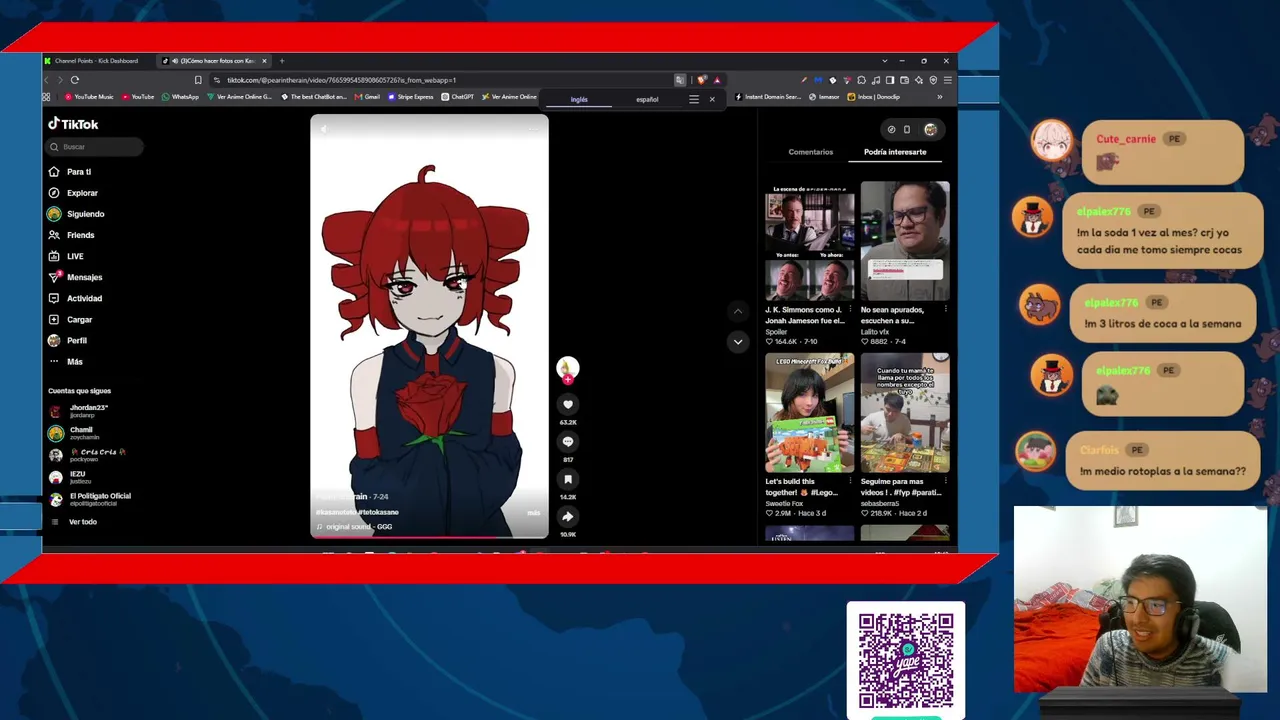Switch to the Podría interesarte tab
Image resolution: width=1280 pixels, height=720 pixels.
pyautogui.click(x=895, y=152)
